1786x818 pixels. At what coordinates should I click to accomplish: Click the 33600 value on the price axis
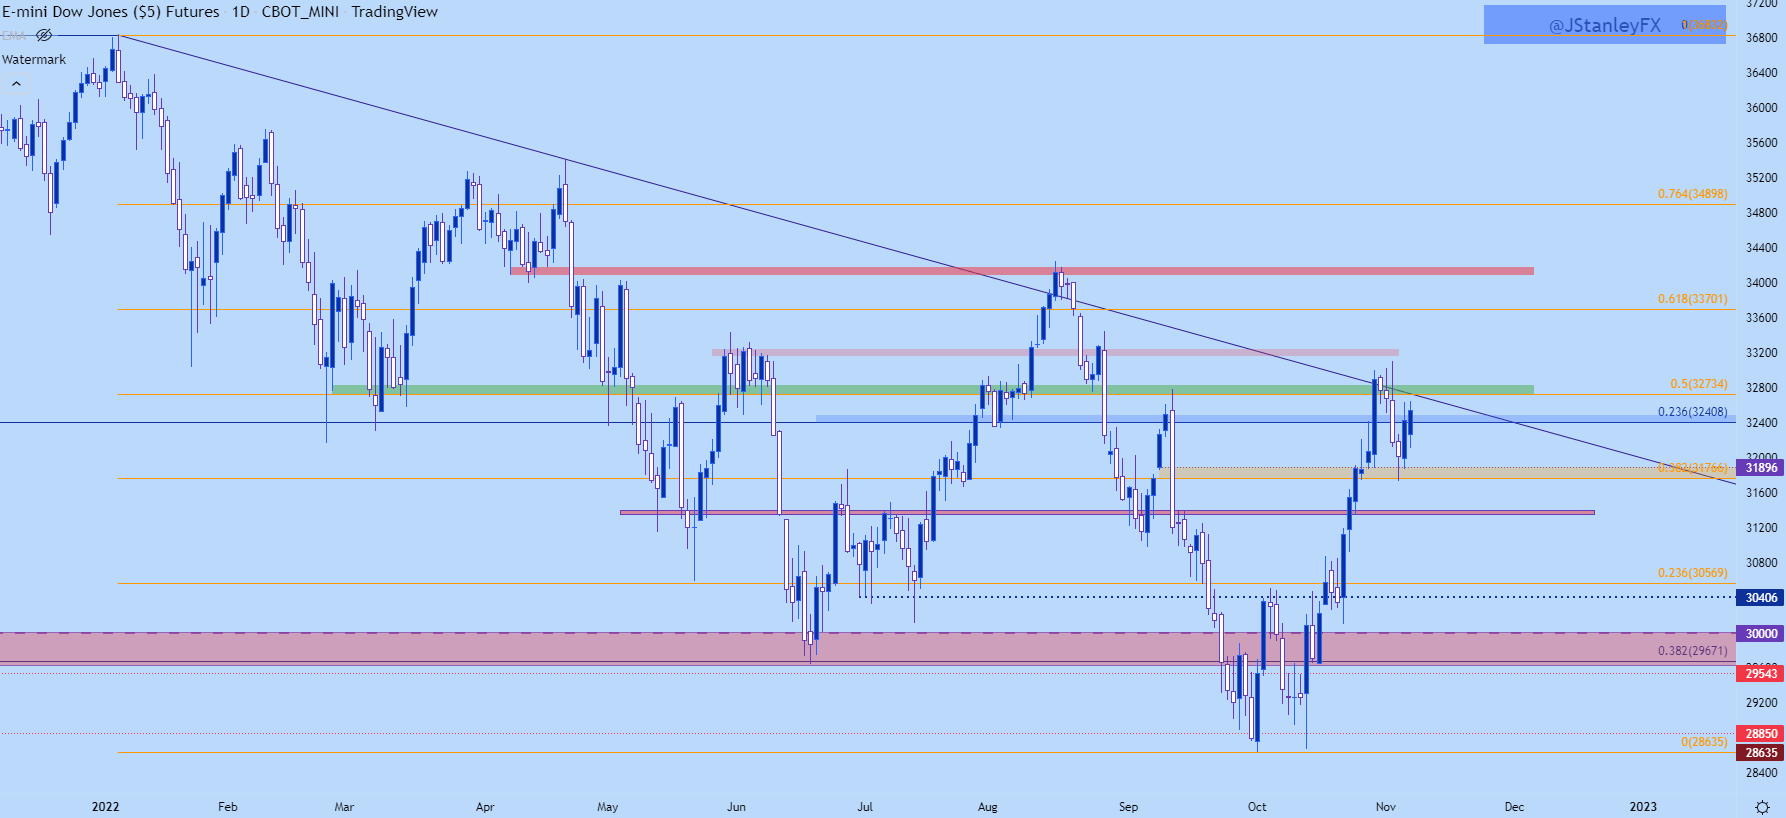pos(1761,318)
